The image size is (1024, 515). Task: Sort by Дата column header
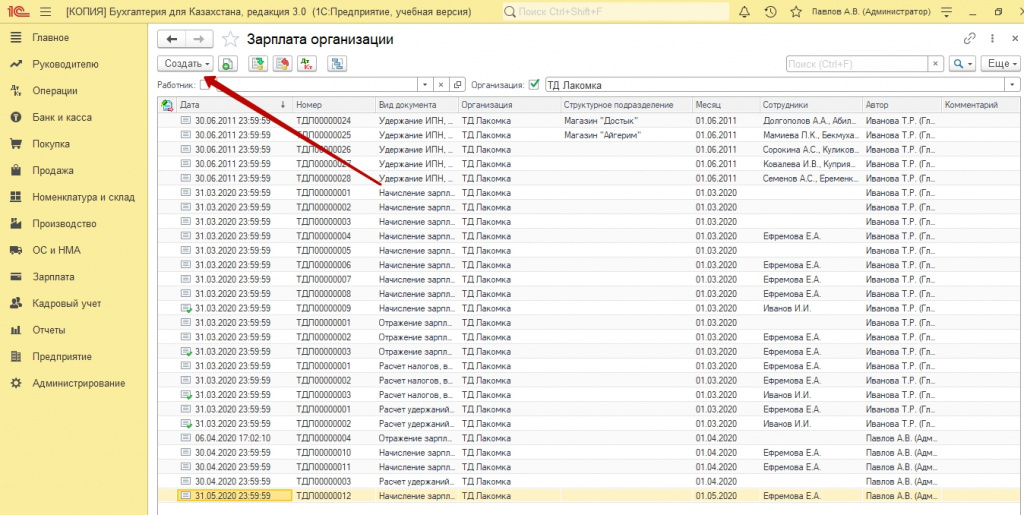point(234,104)
